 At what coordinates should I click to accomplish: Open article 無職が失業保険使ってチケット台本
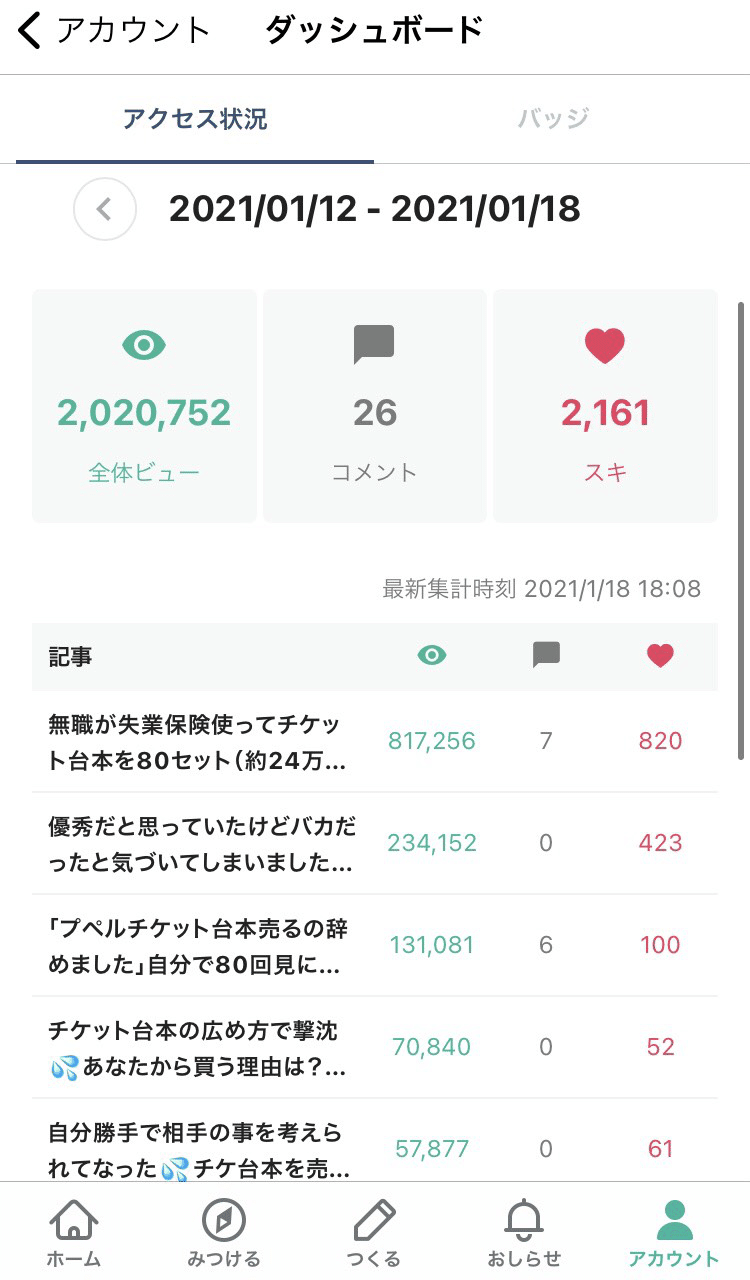pyautogui.click(x=198, y=742)
